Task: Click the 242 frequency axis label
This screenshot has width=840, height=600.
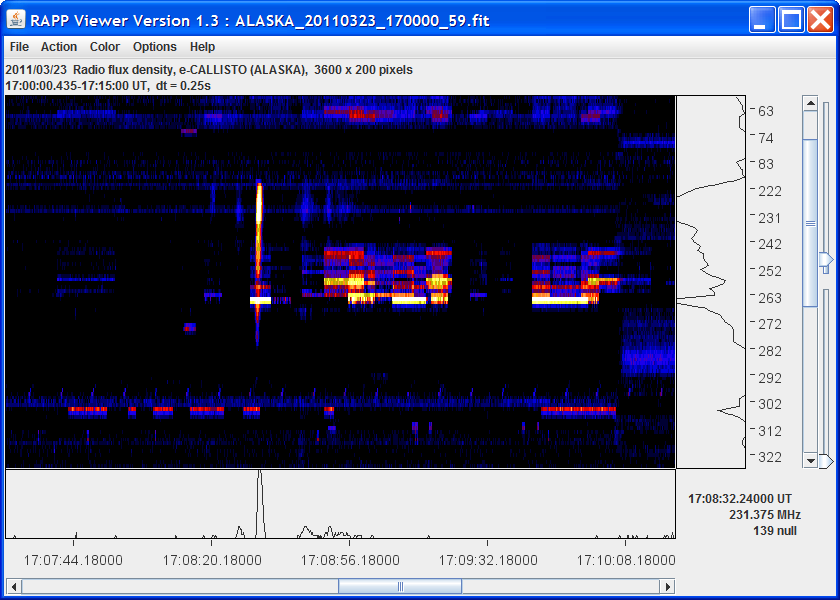Action: pos(769,244)
